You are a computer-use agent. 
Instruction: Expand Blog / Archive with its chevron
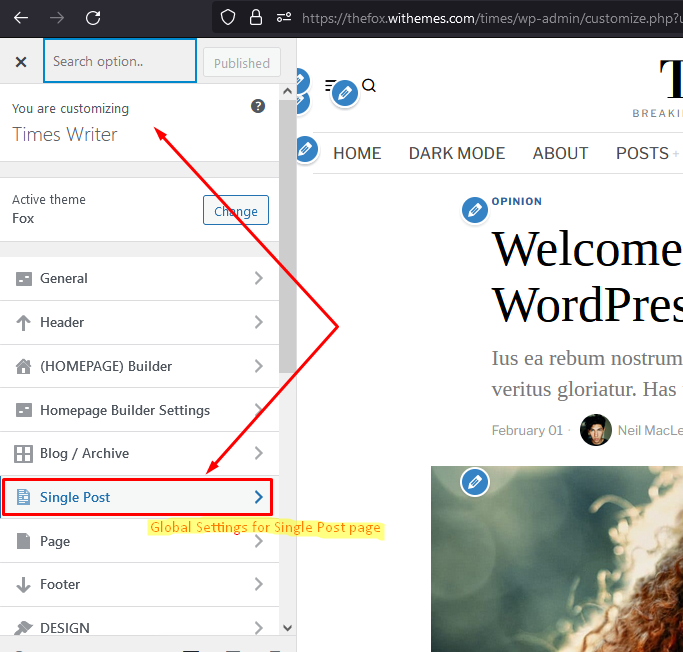[x=259, y=453]
